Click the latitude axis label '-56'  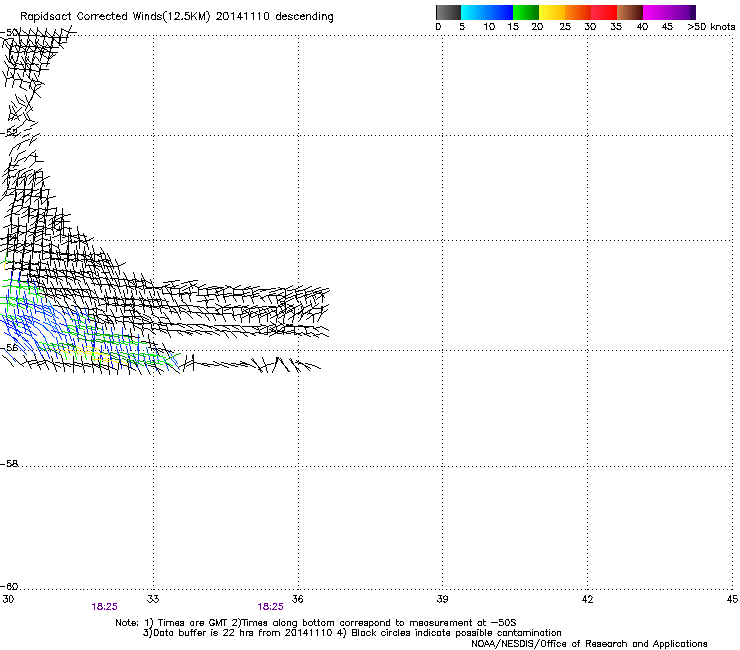click(x=9, y=347)
